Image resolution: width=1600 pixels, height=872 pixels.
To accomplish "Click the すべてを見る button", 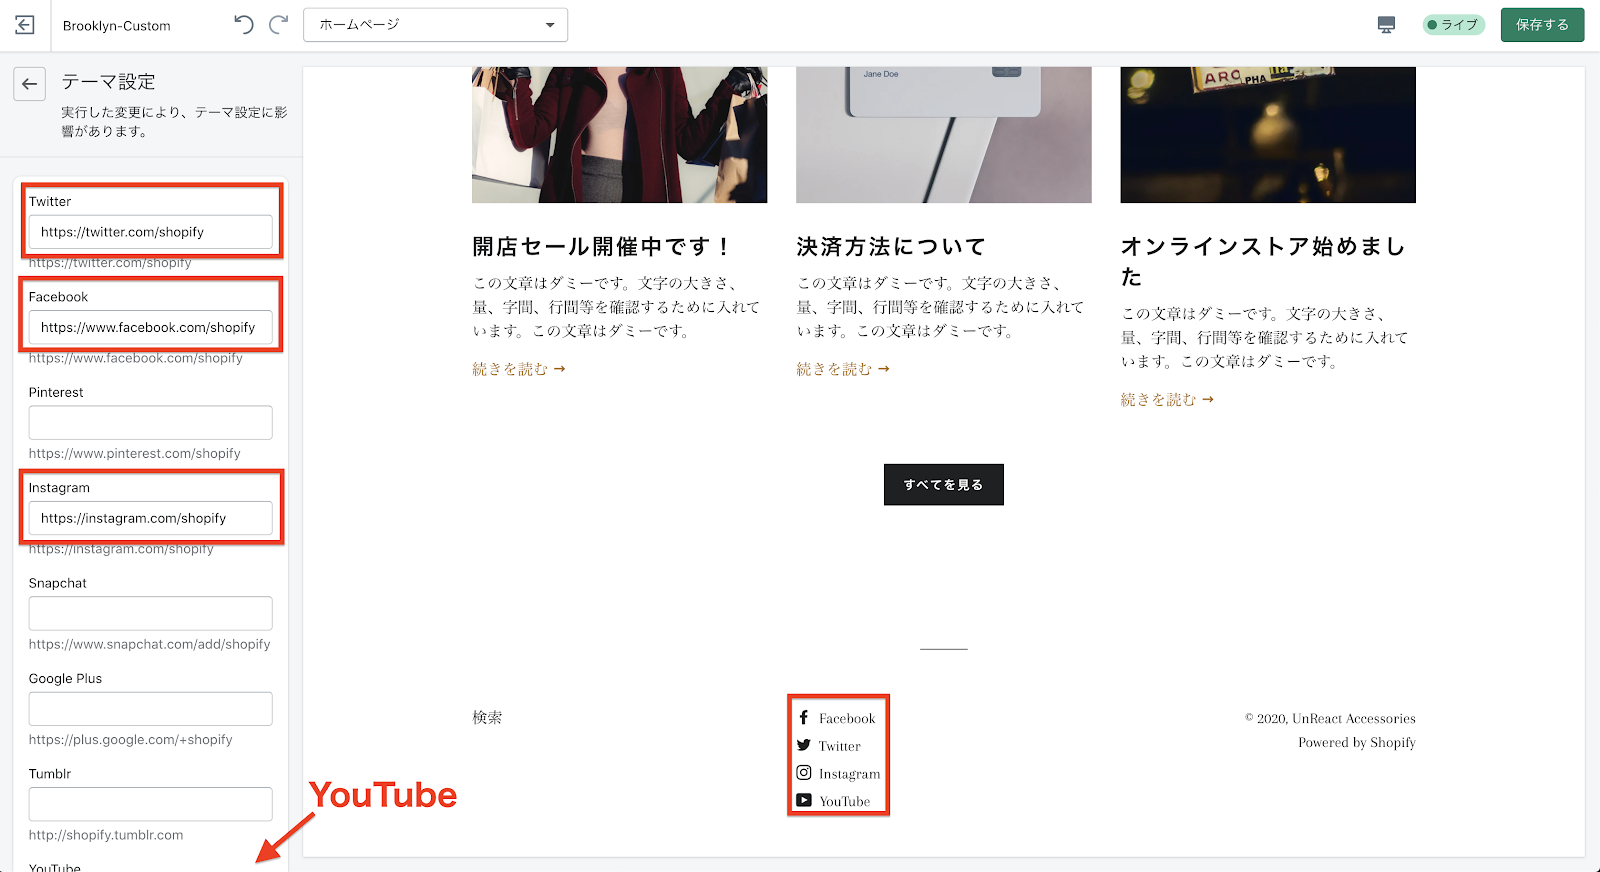I will (943, 485).
